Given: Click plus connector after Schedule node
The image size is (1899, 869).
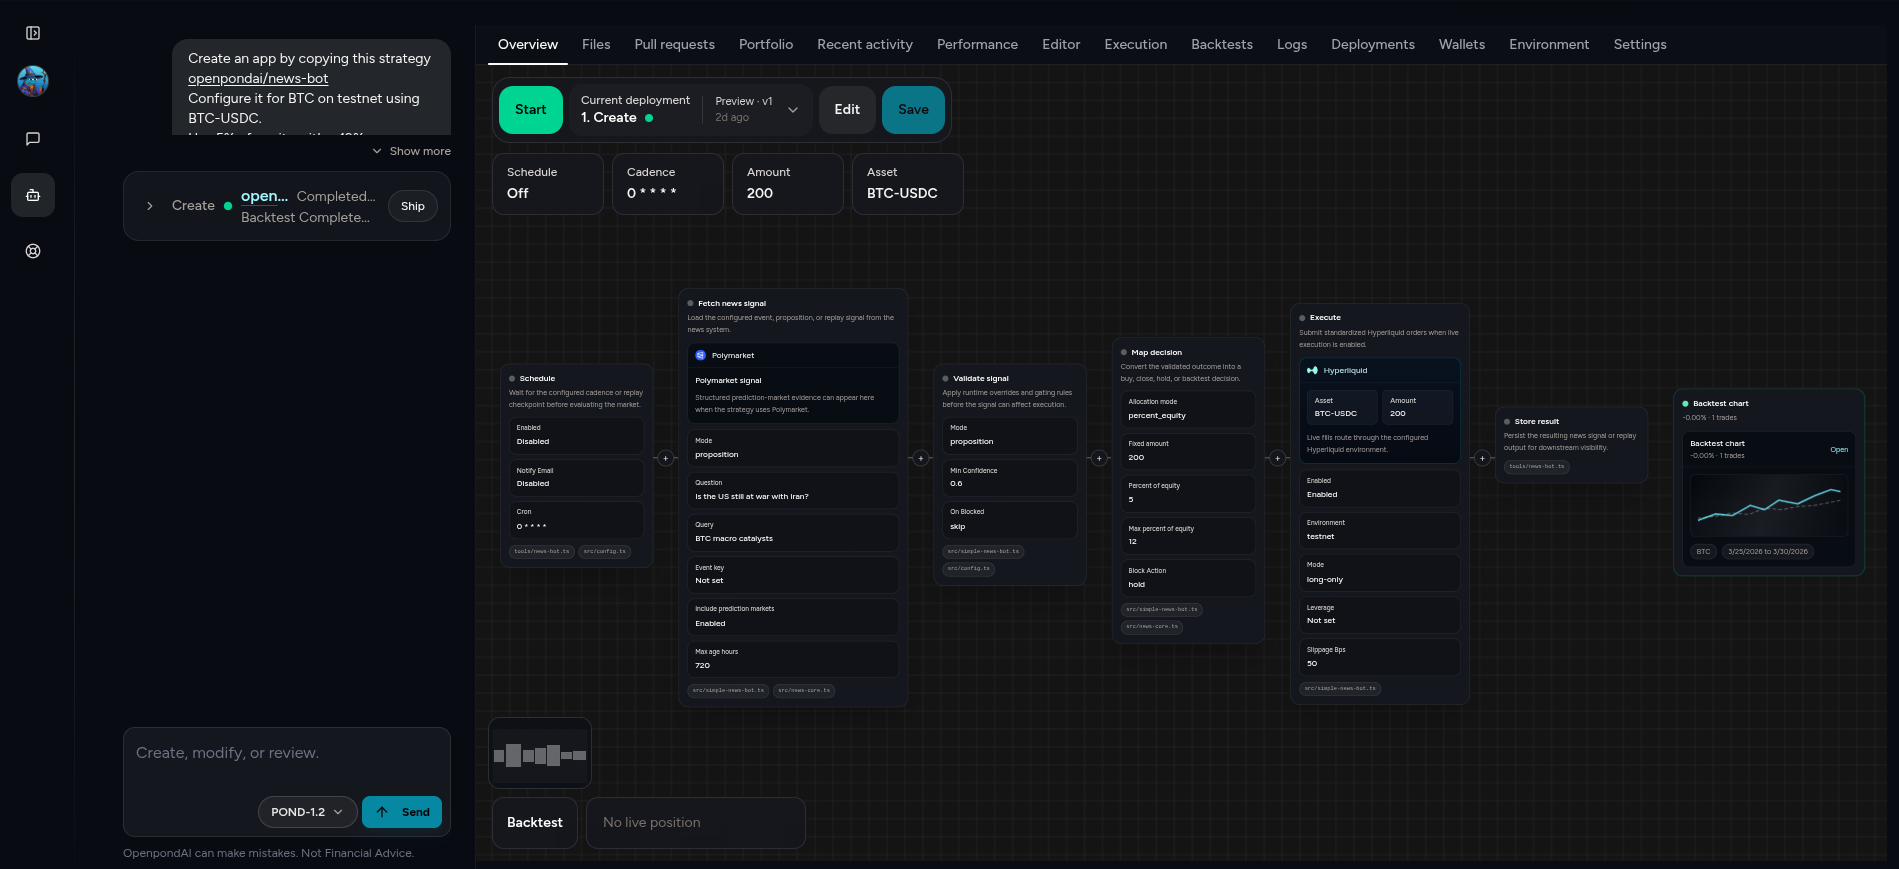Looking at the screenshot, I should pos(666,458).
